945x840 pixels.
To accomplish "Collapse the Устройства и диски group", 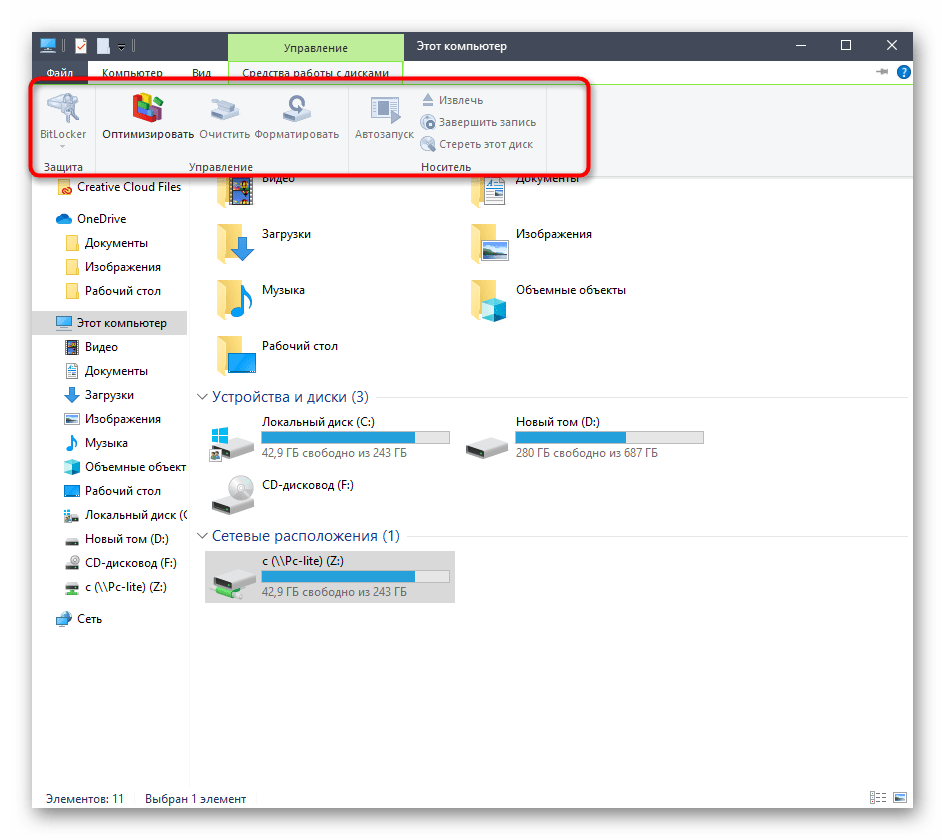I will pyautogui.click(x=204, y=397).
